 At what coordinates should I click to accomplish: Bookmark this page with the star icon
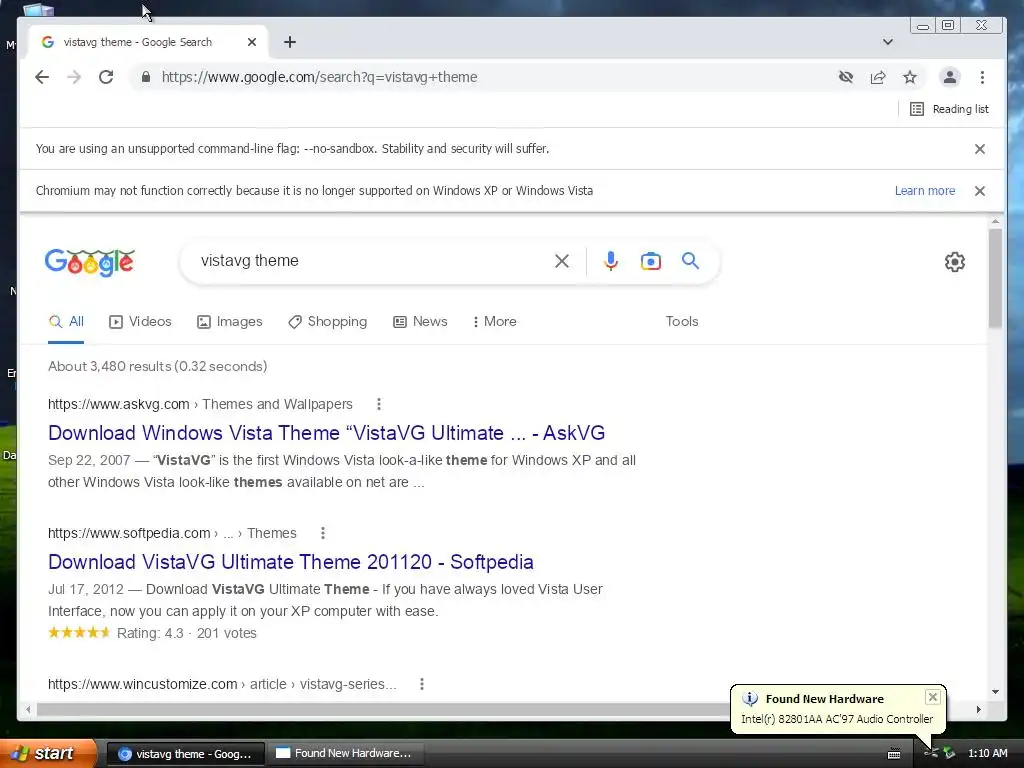tap(910, 77)
